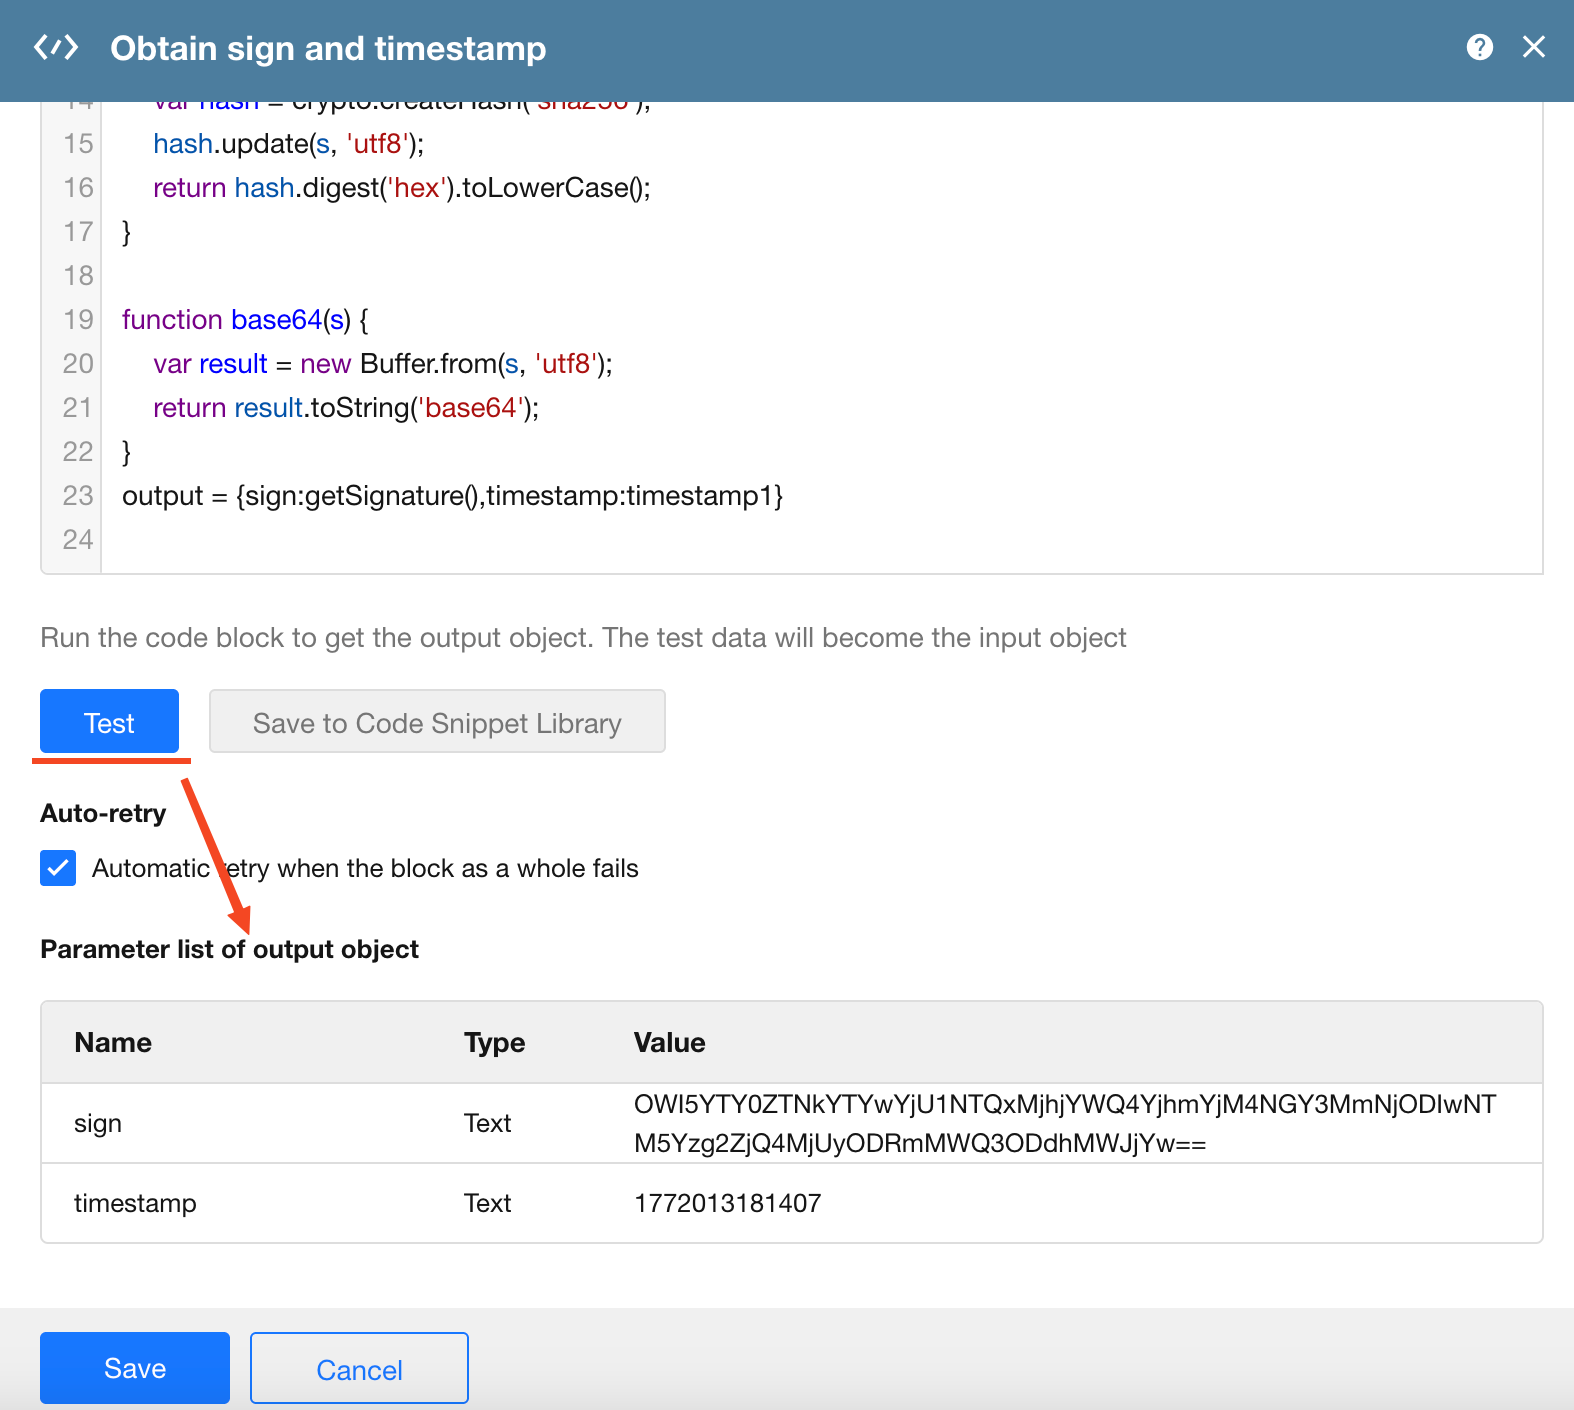Click the Name column header

113,1042
